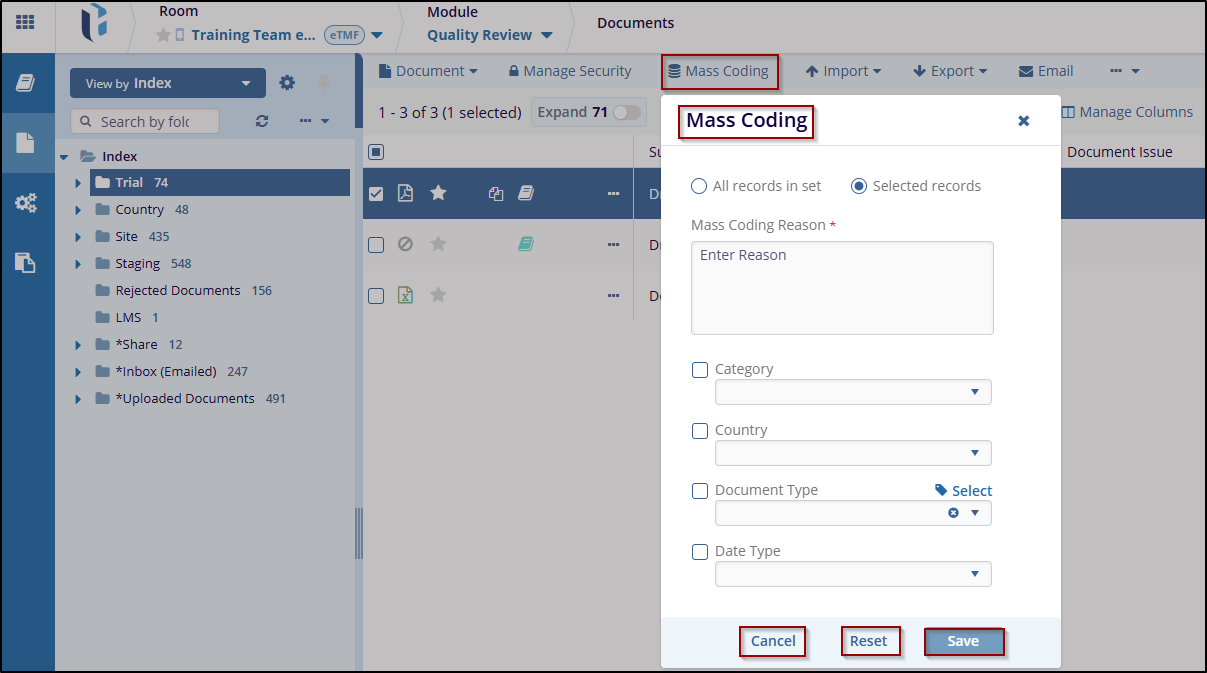Select the All records in set option
The width and height of the screenshot is (1207, 673).
[700, 186]
